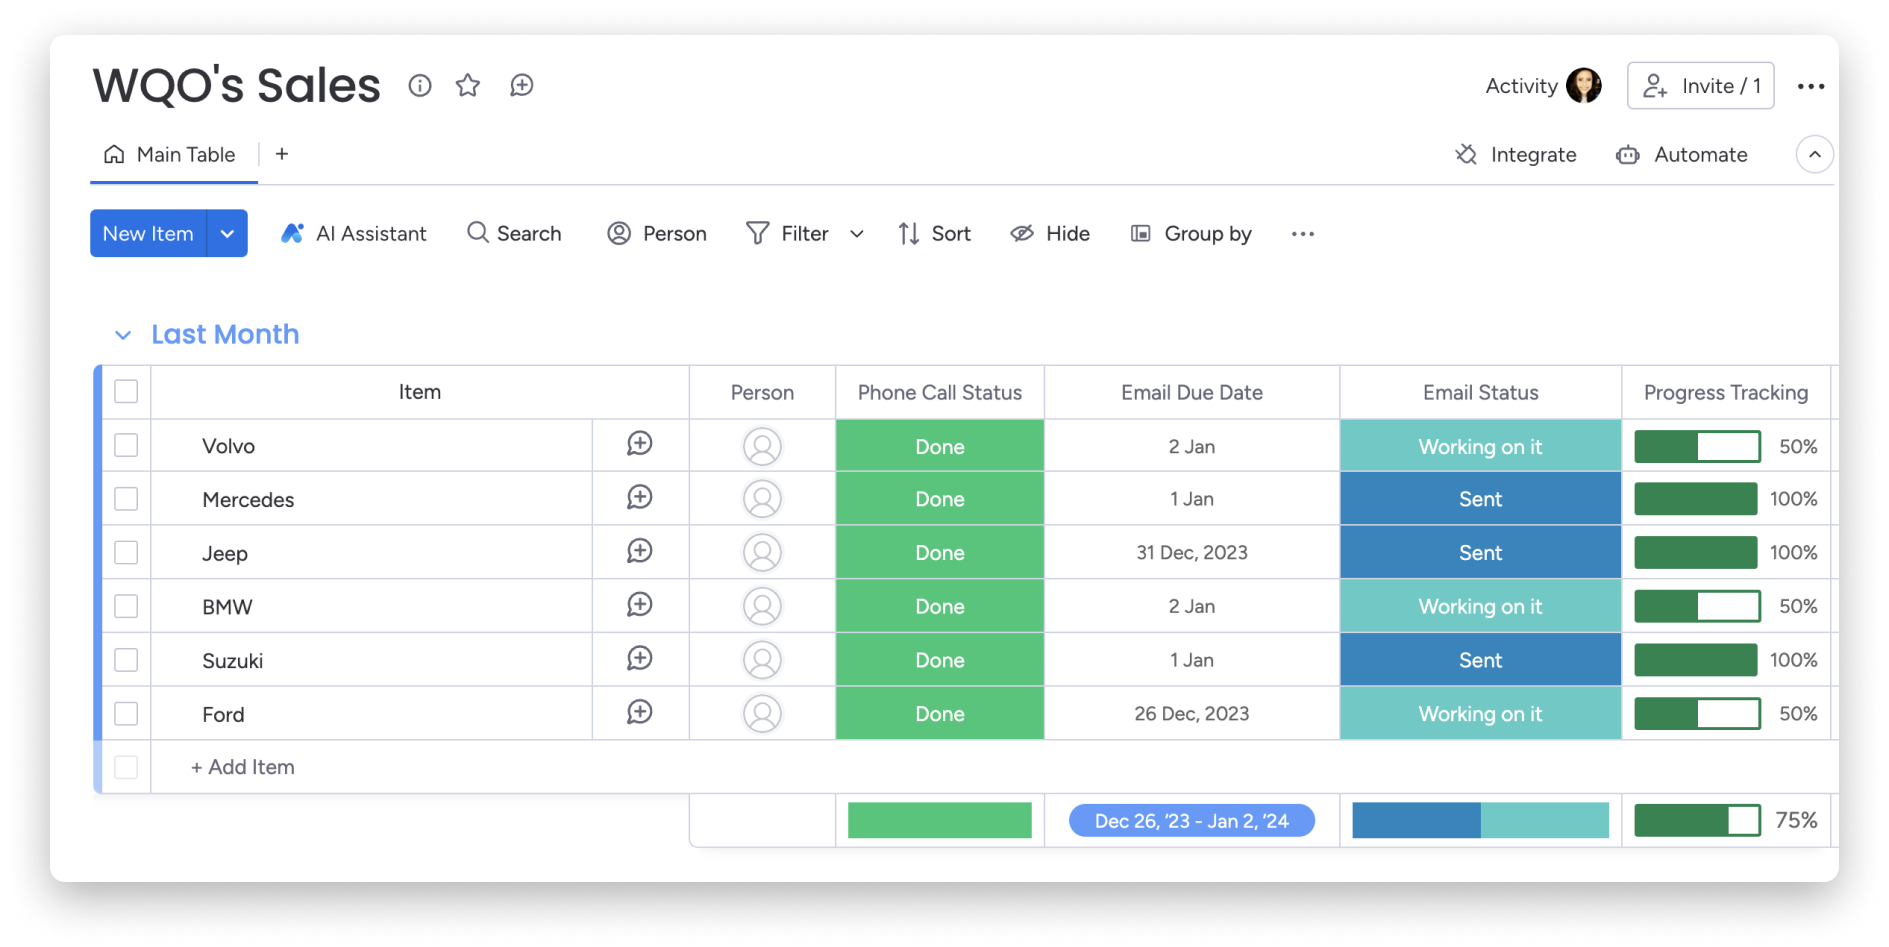Click Filter button

point(788,234)
